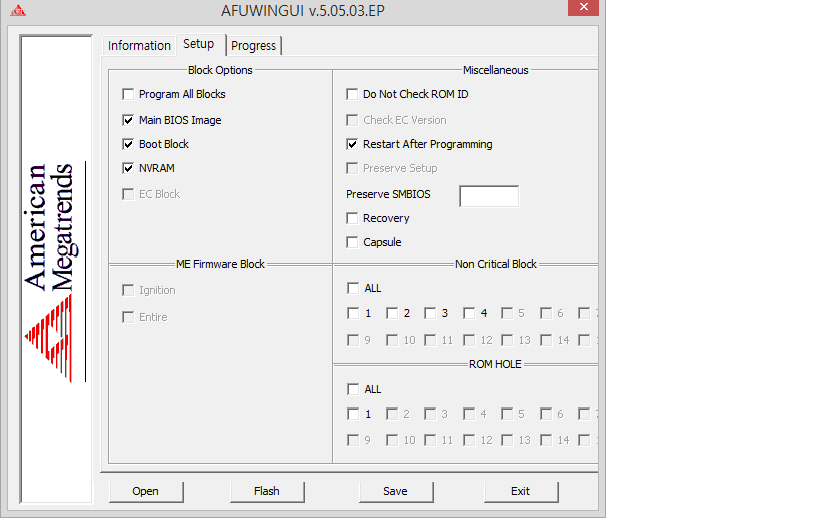Toggle Check EC Version checkbox
Image resolution: width=819 pixels, height=521 pixels.
352,120
